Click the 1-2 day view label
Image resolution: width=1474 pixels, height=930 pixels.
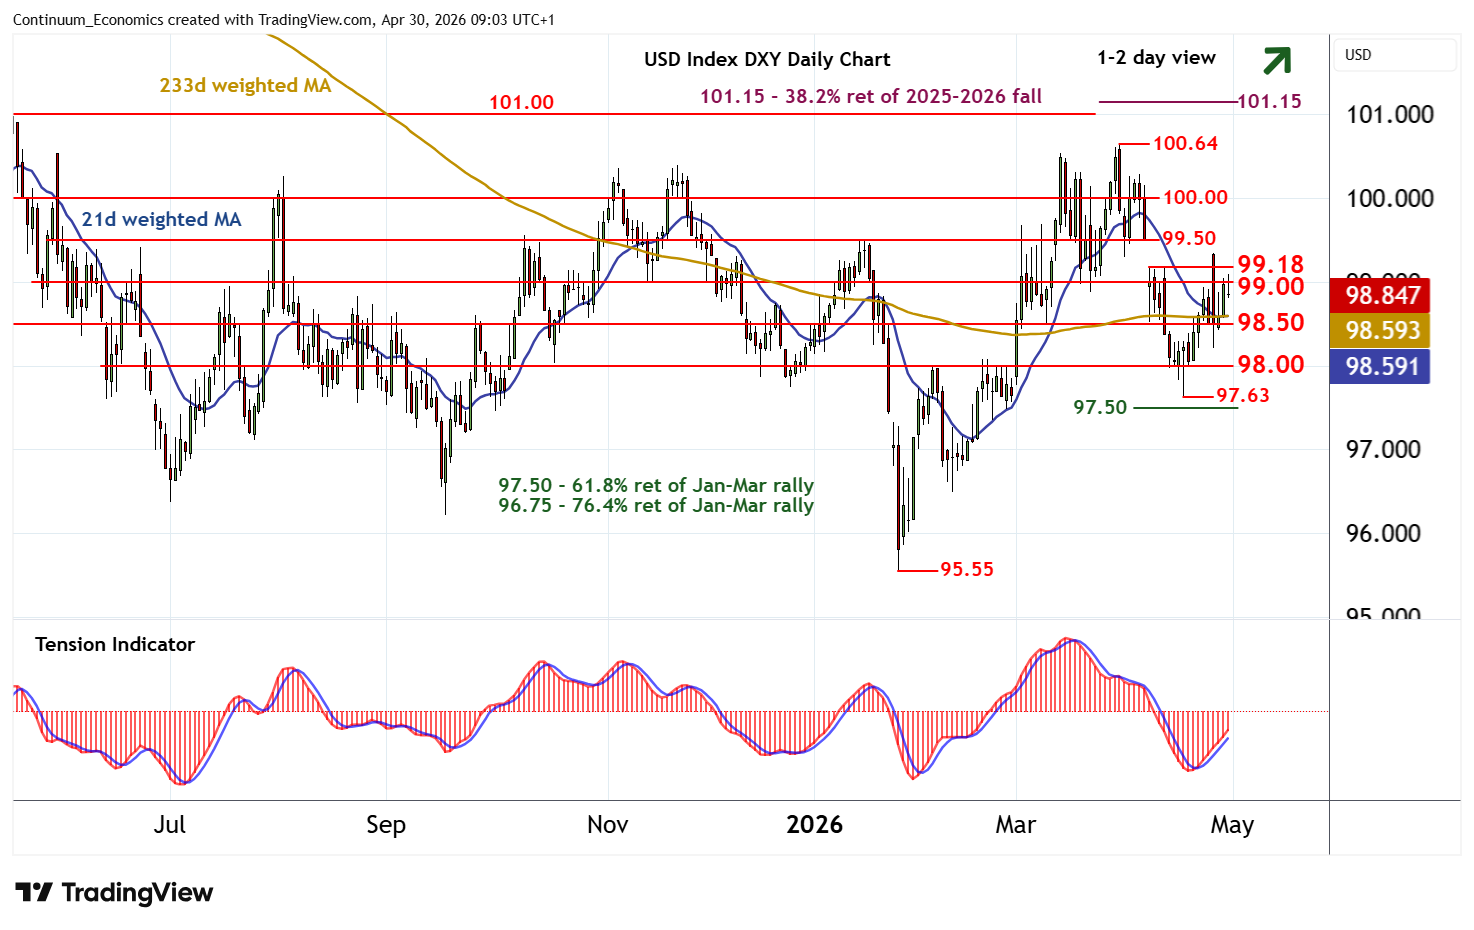tap(1156, 58)
